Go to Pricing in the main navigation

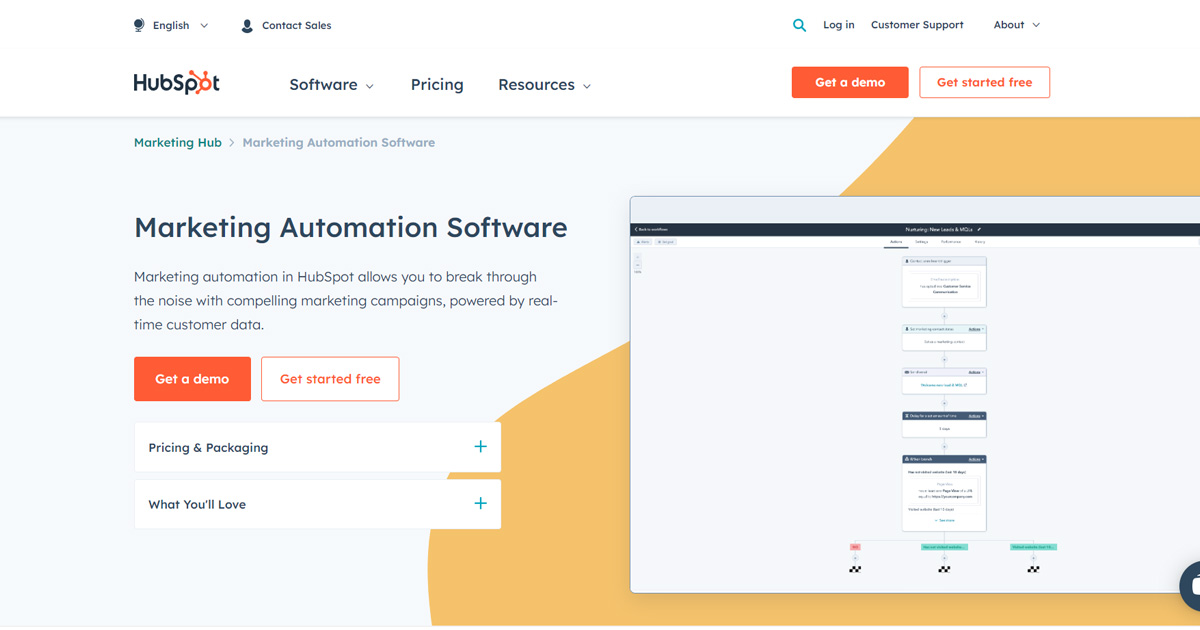[x=437, y=85]
